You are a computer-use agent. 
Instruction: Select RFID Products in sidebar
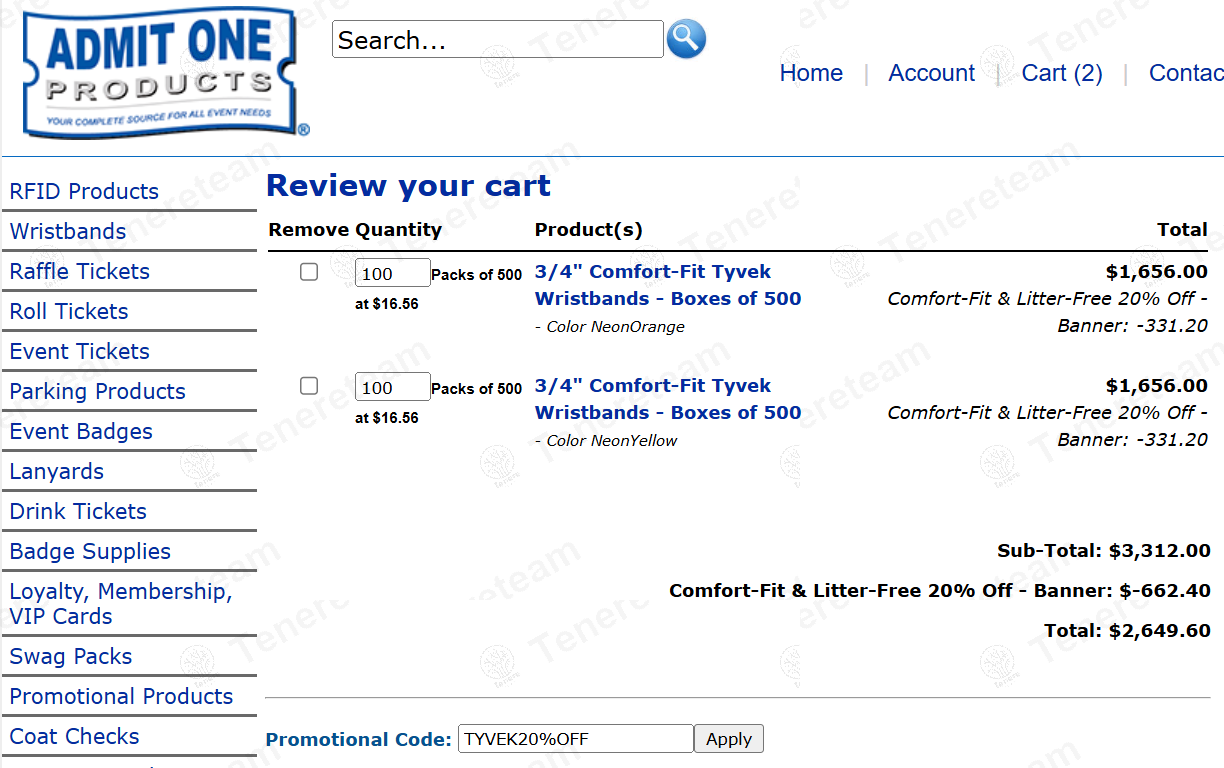tap(84, 191)
